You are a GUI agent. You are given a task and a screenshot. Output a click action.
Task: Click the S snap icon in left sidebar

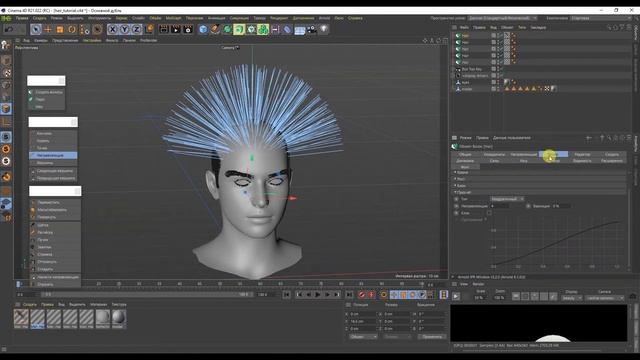[x=6, y=137]
